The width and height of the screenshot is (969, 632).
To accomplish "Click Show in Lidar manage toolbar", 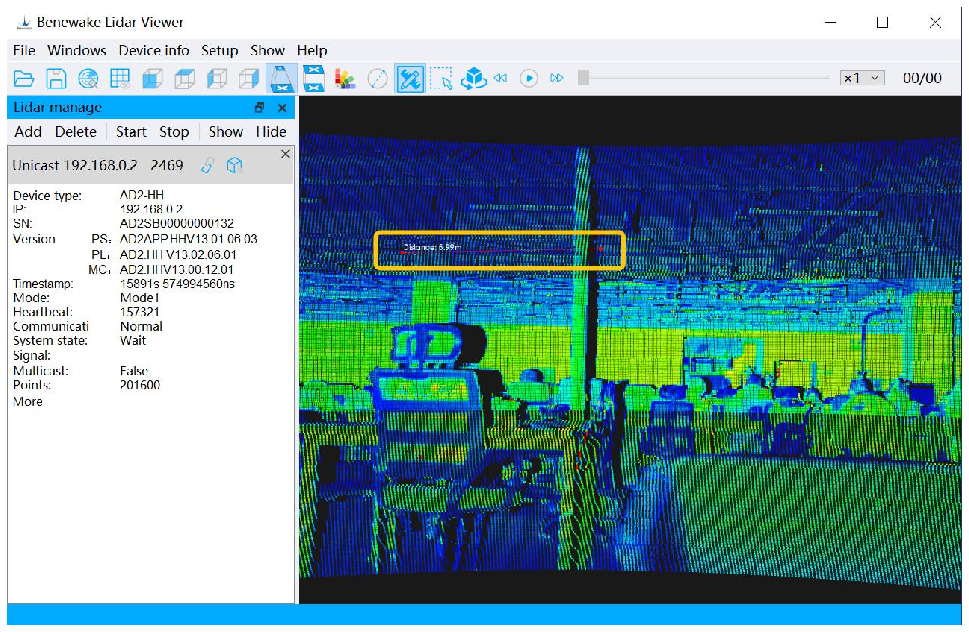I will pyautogui.click(x=226, y=132).
